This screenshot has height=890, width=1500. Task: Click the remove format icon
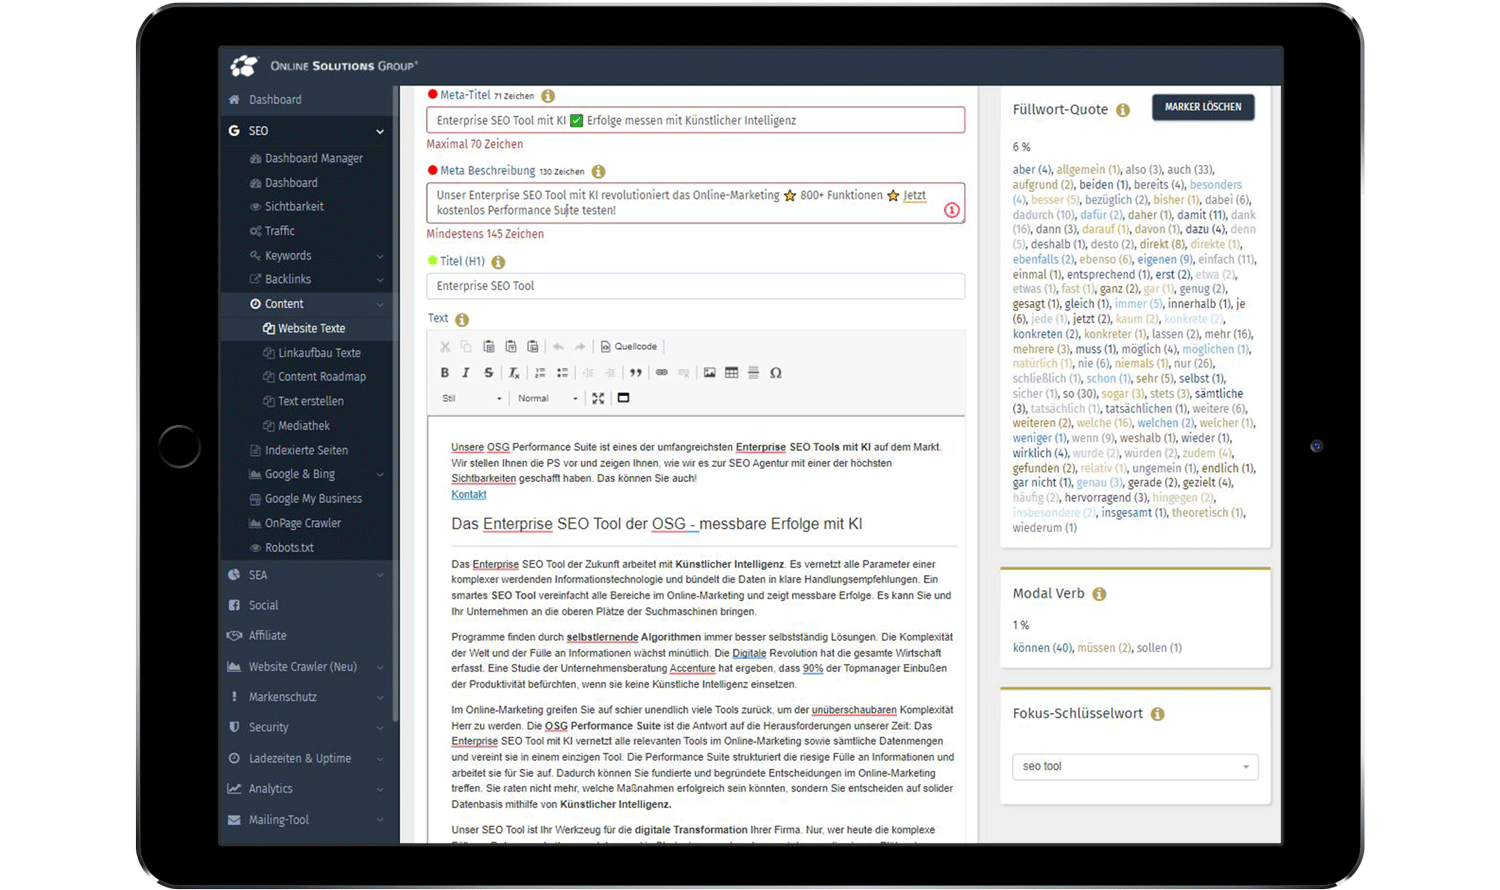pyautogui.click(x=514, y=373)
